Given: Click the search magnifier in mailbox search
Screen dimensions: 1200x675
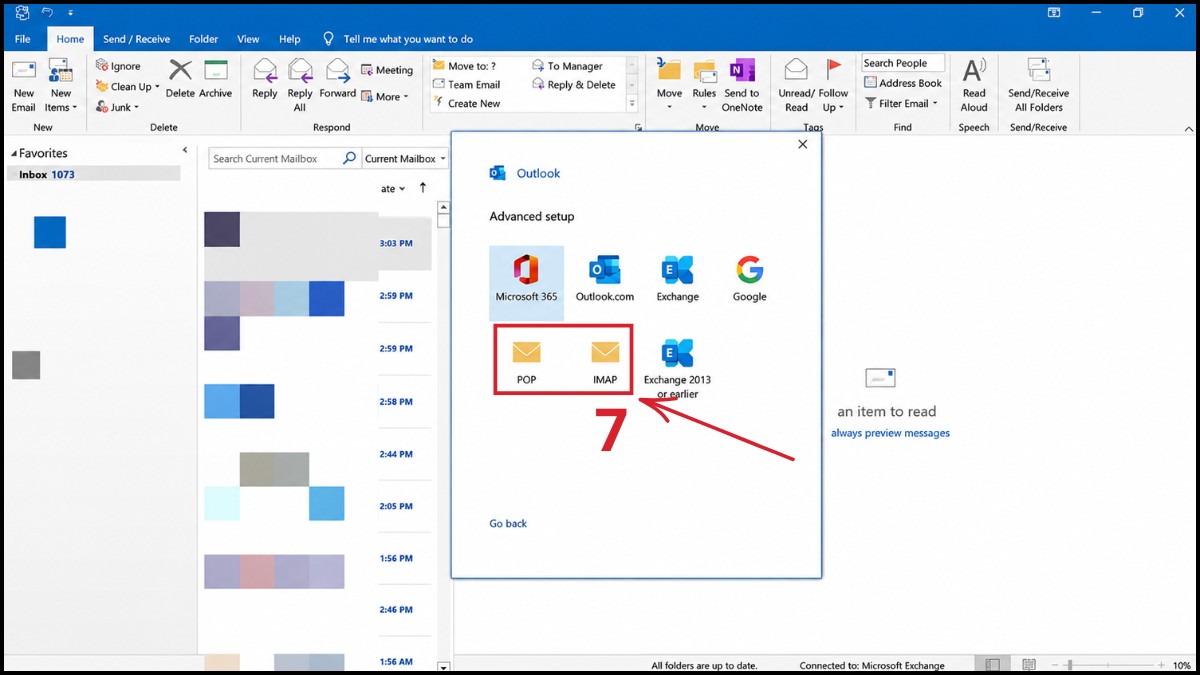Looking at the screenshot, I should pos(349,158).
